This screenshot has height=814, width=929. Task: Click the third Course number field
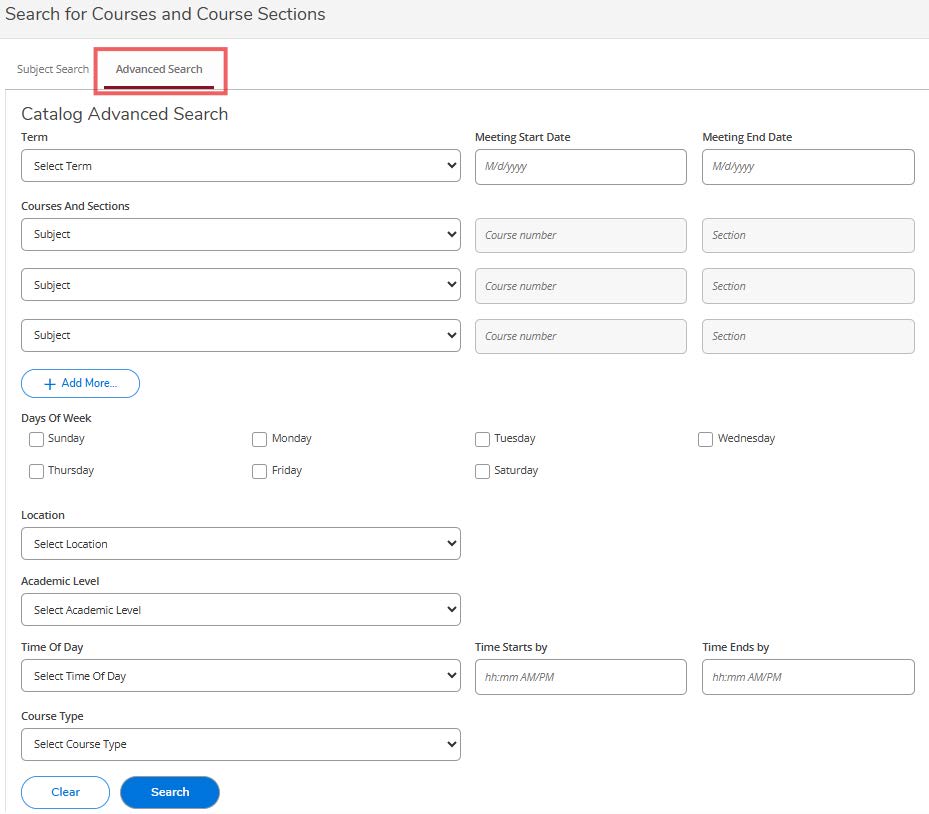pos(581,337)
